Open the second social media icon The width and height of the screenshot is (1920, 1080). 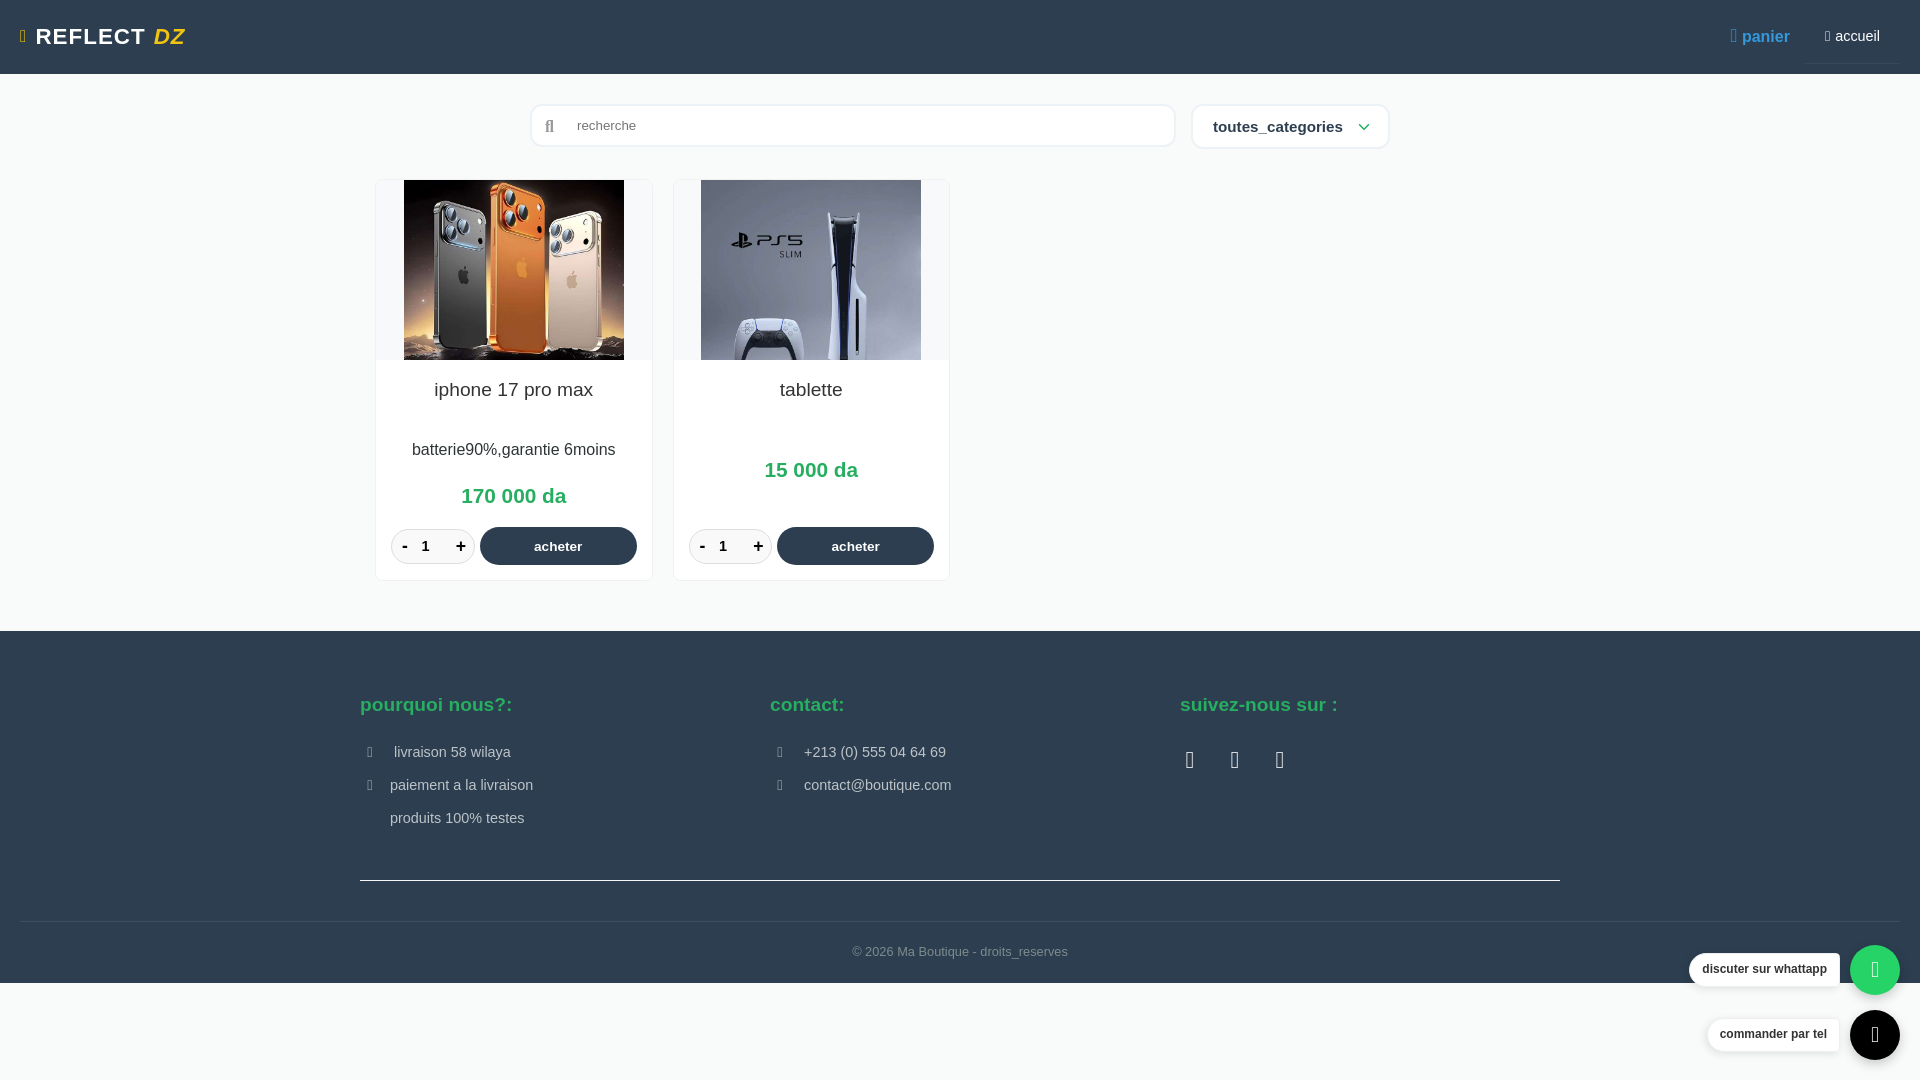click(1235, 760)
